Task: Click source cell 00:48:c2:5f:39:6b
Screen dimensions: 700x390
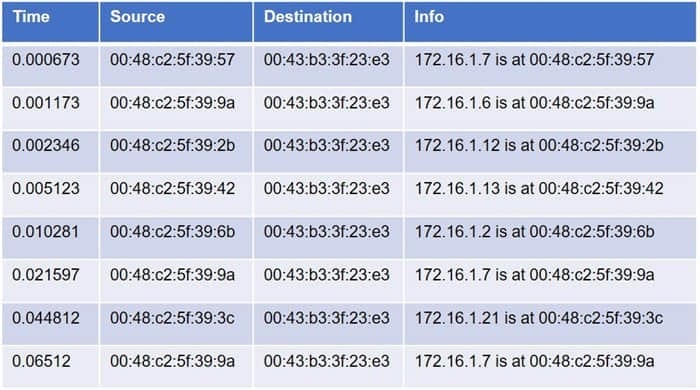Action: click(x=176, y=237)
